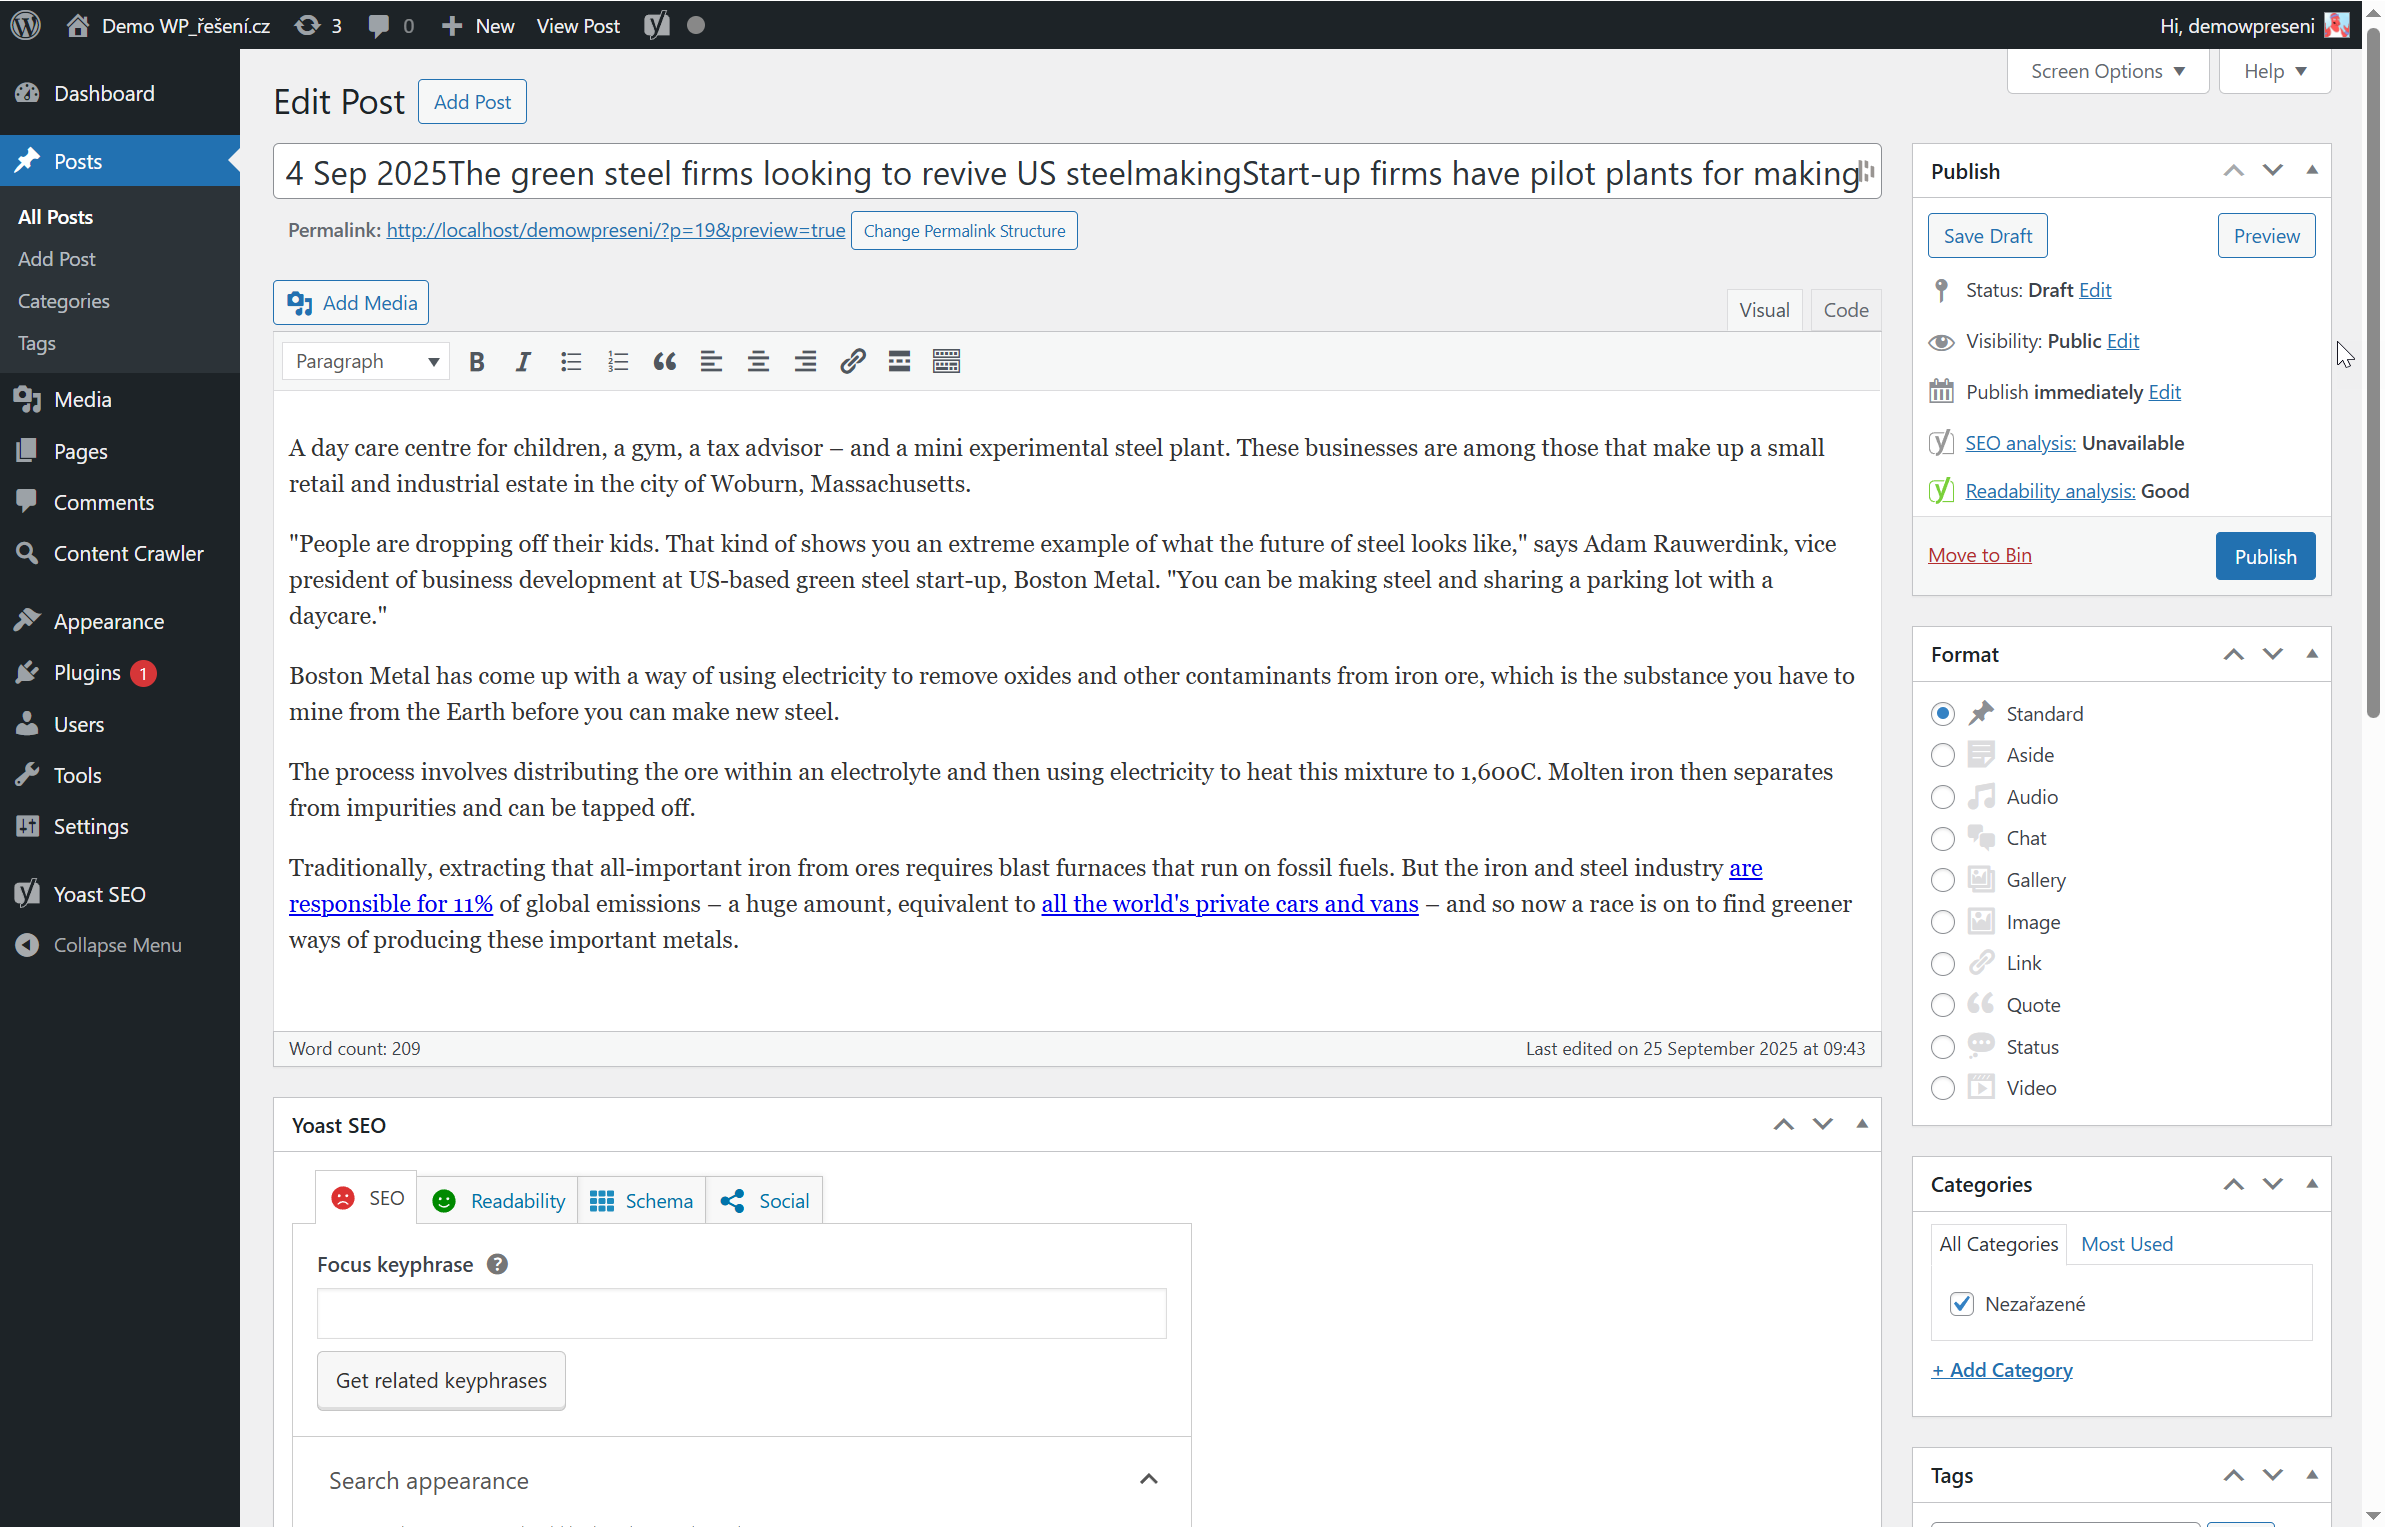Click the Focus keyphrase input field

pyautogui.click(x=741, y=1314)
